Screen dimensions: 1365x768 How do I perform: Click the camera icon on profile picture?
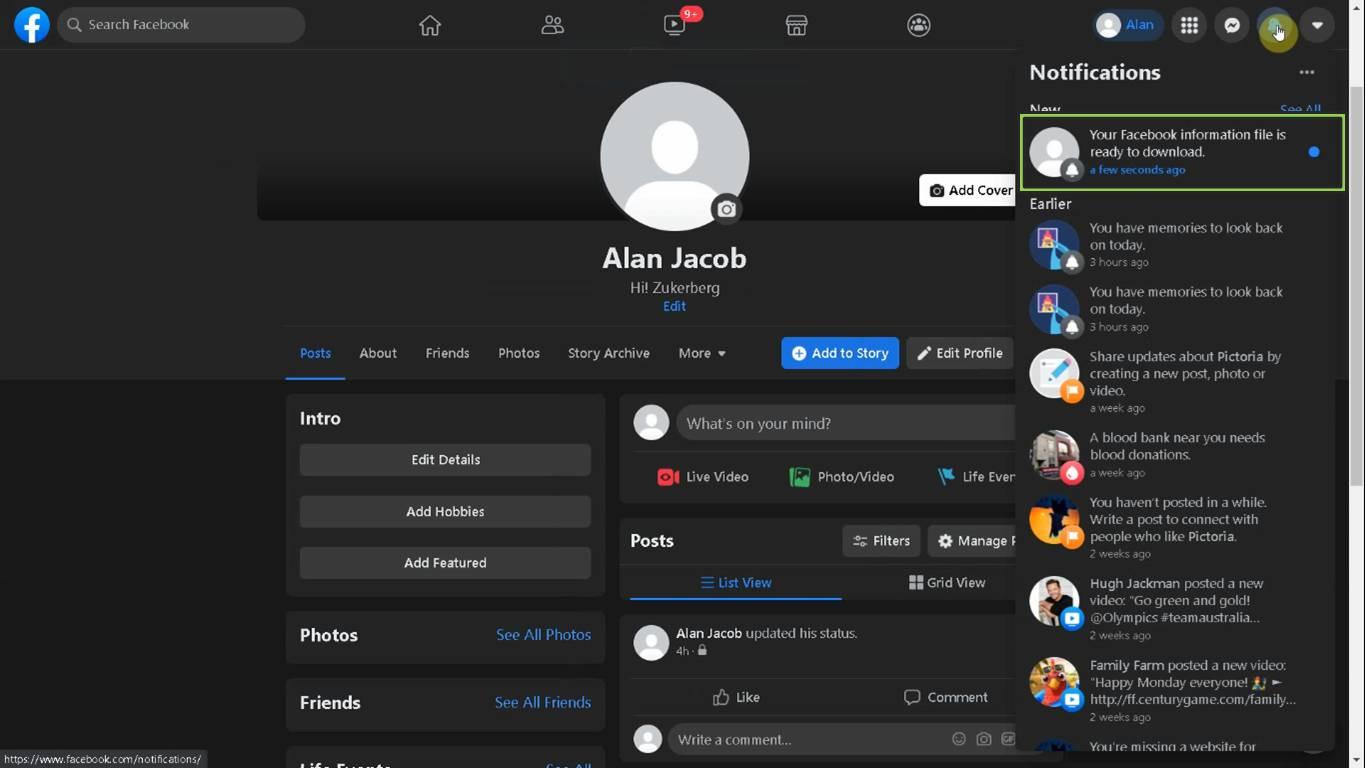click(x=726, y=209)
